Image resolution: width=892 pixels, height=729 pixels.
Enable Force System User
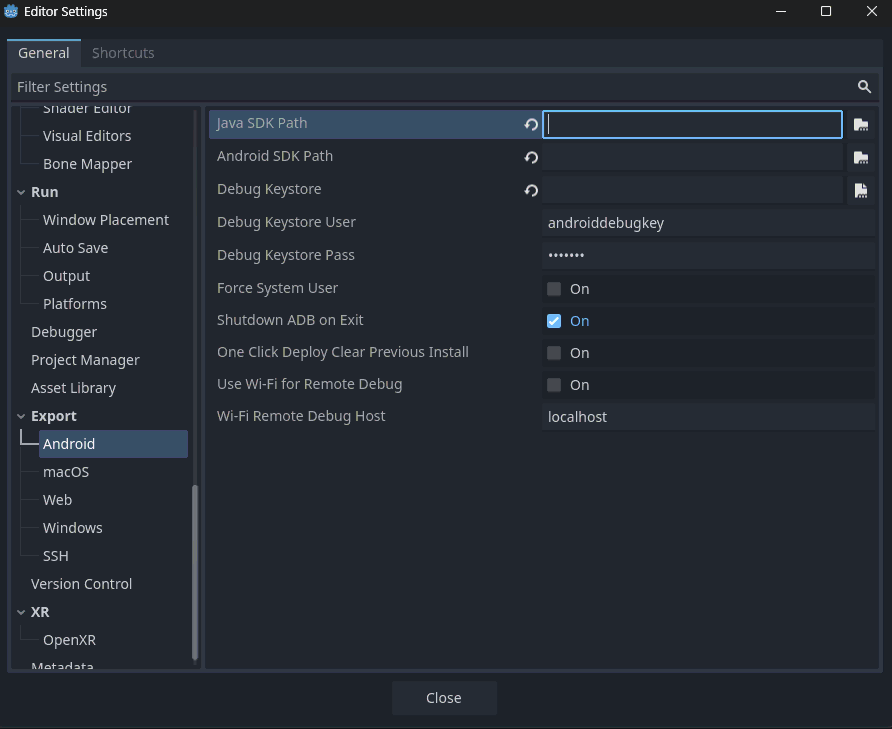click(x=553, y=288)
